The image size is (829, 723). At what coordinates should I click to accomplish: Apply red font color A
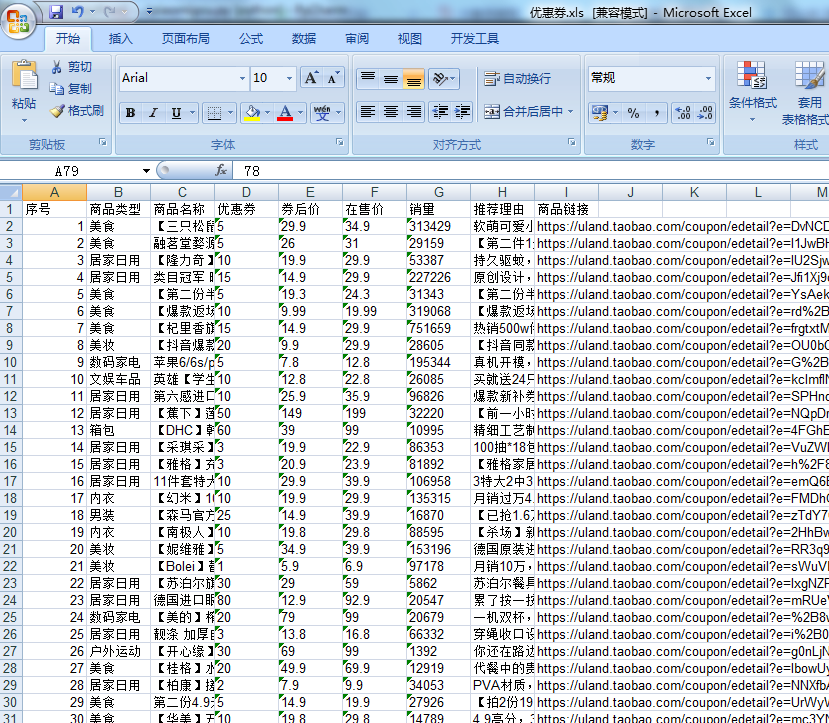(285, 113)
